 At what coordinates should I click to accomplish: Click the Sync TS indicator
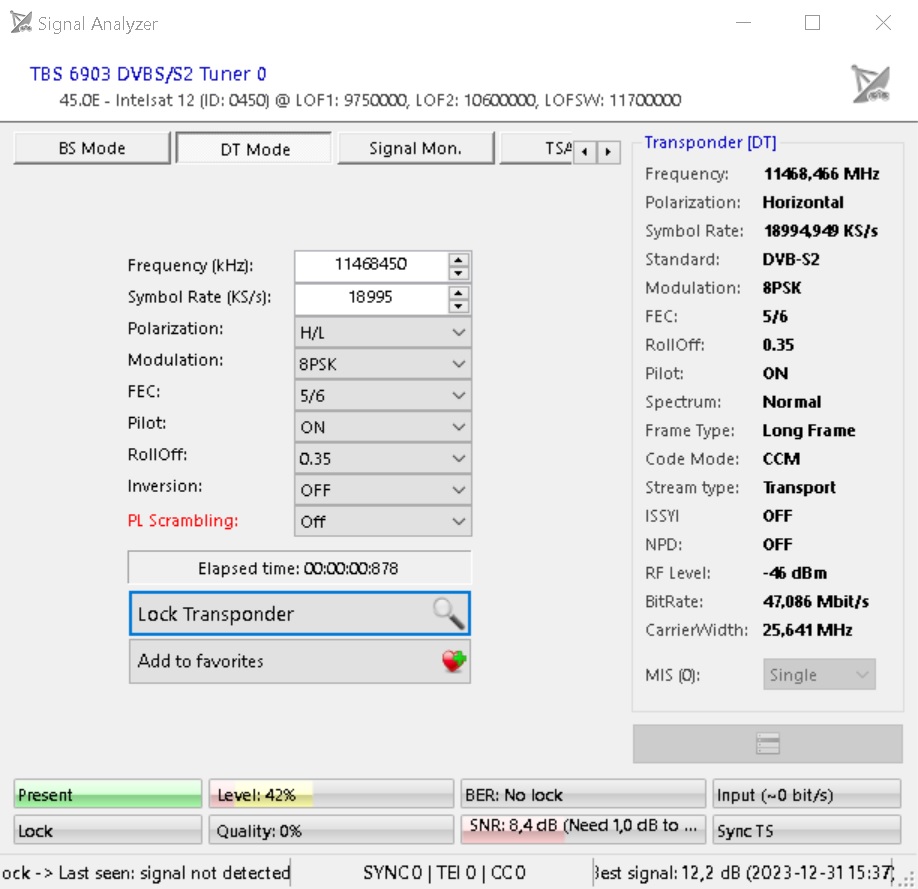coord(807,830)
